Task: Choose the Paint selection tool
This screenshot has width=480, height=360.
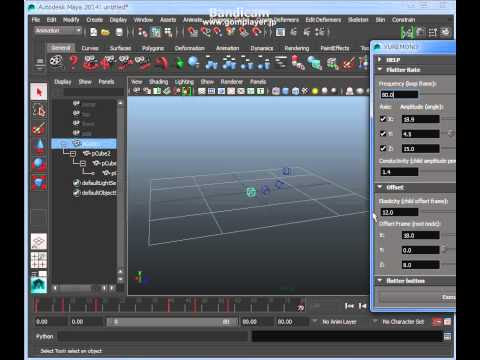Action: point(39,129)
